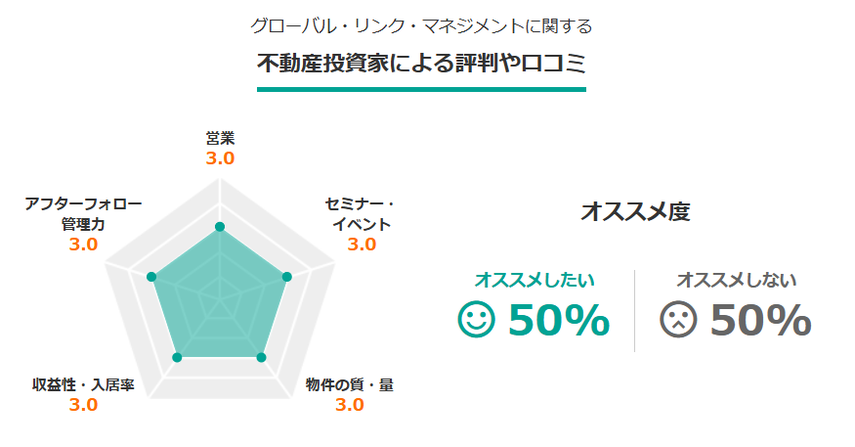Click the green 50% recommend value
The image size is (855, 447).
(559, 320)
